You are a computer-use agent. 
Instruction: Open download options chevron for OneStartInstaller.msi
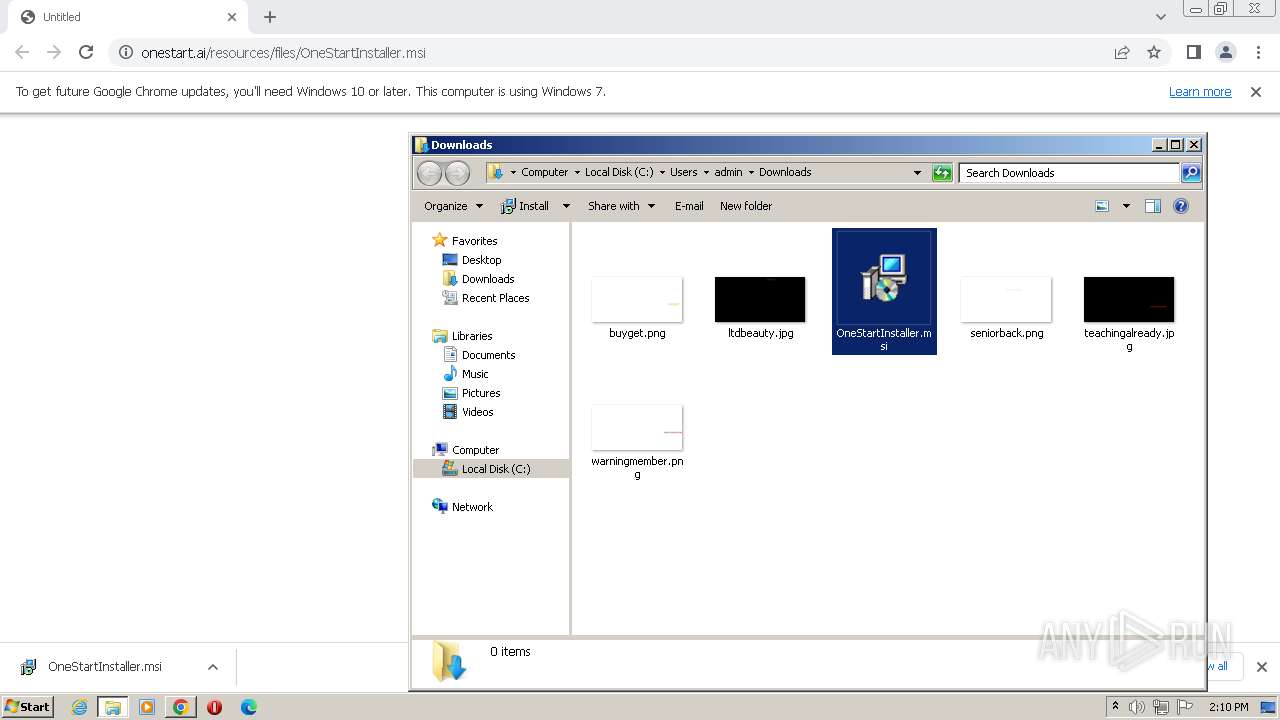212,667
